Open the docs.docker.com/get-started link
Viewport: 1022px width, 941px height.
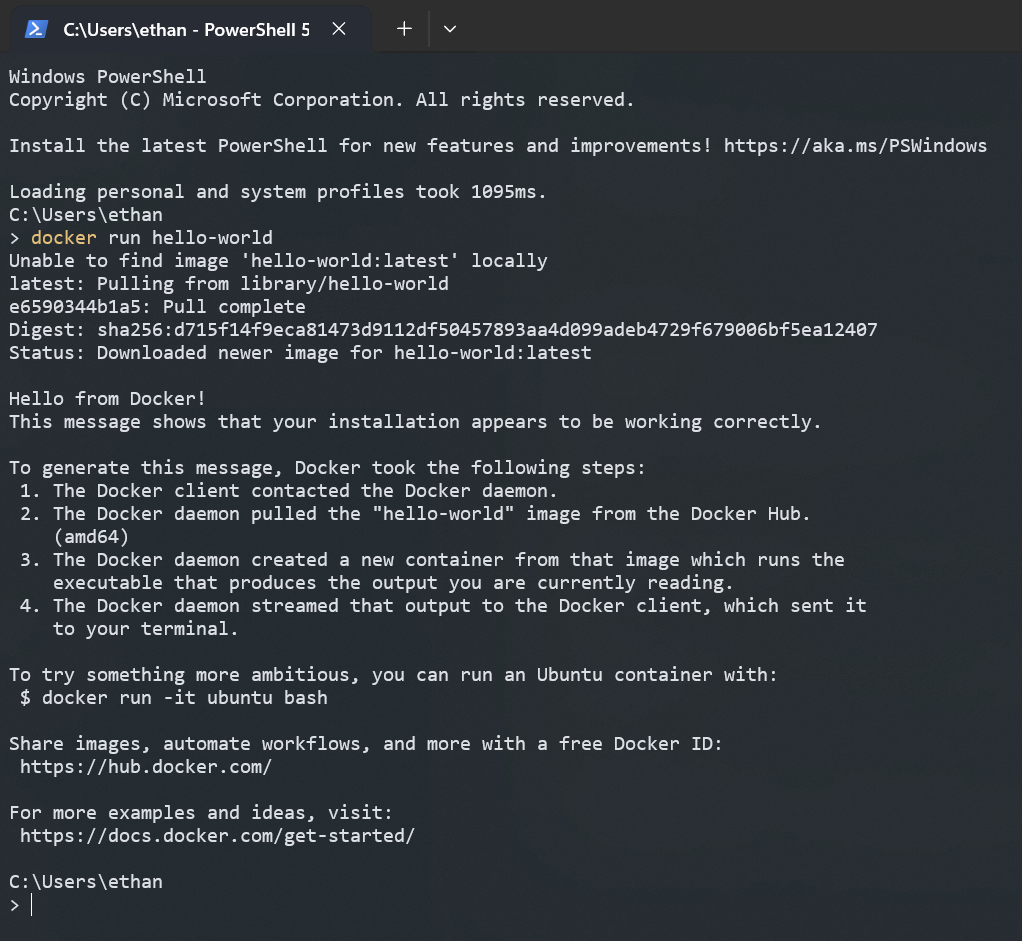click(x=217, y=835)
